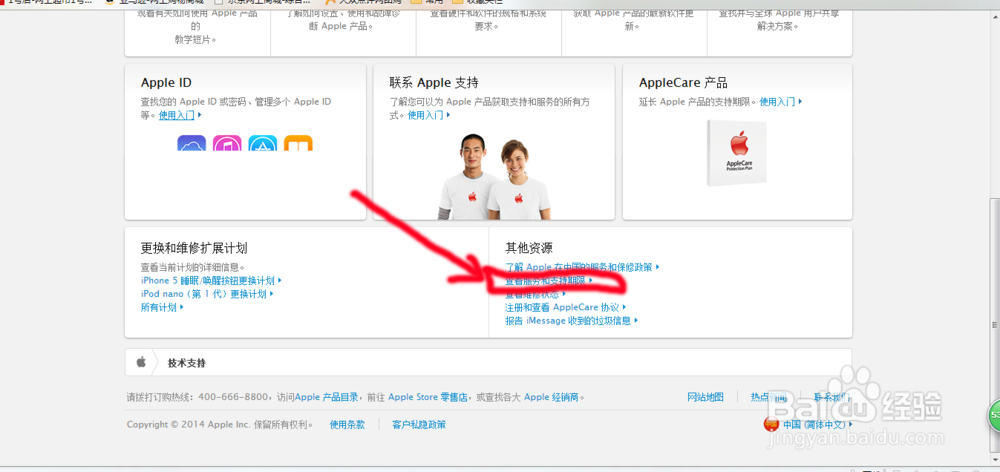Open Apple 经销商 footer link
Image resolution: width=1000 pixels, height=472 pixels.
551,397
